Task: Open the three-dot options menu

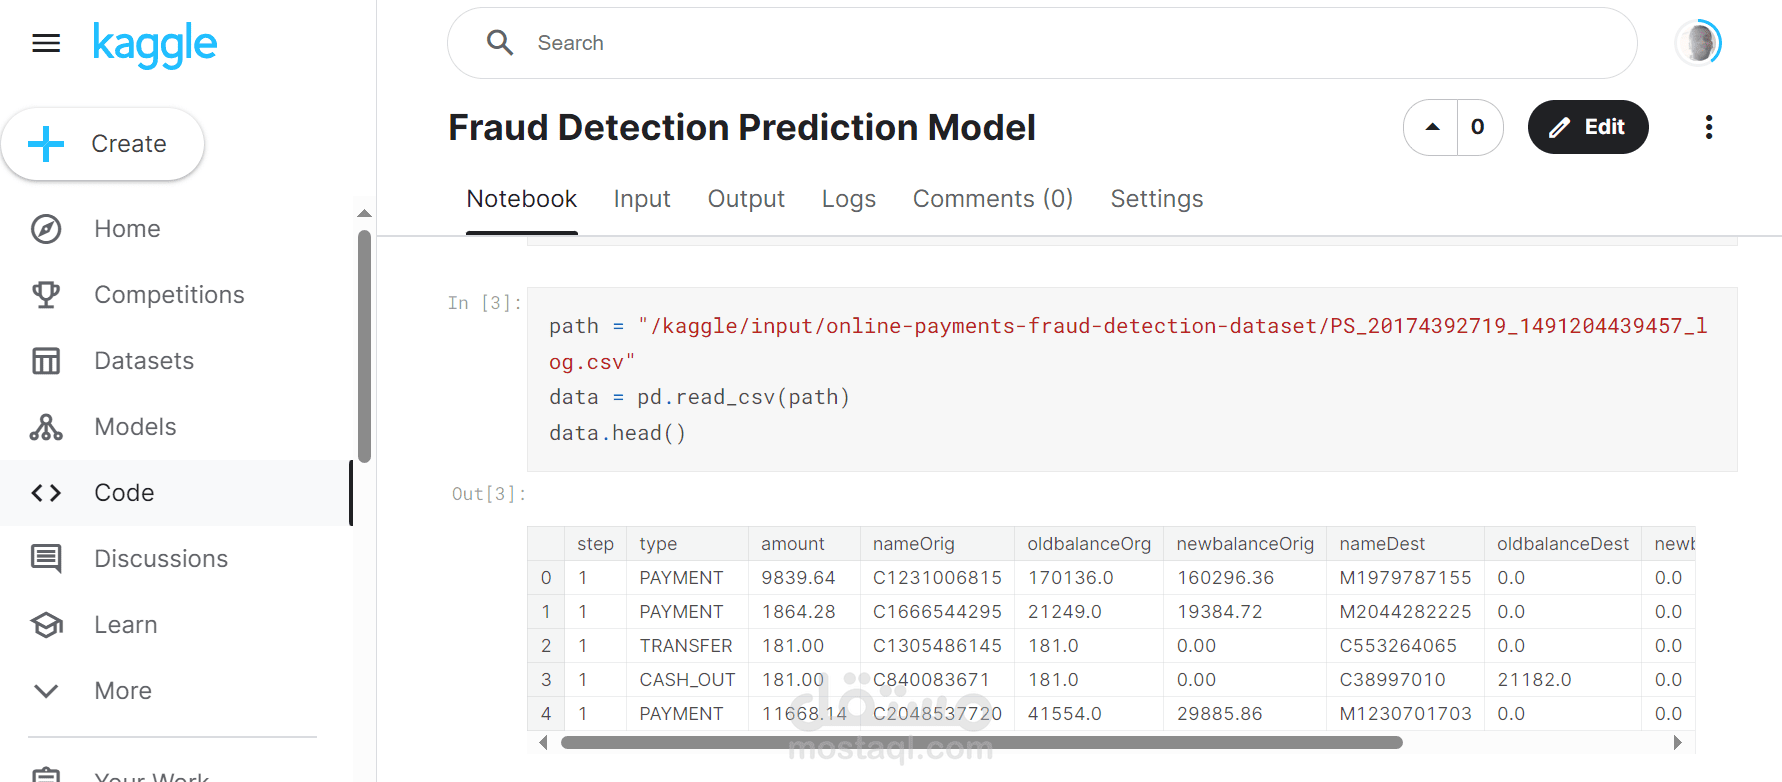Action: pyautogui.click(x=1709, y=127)
